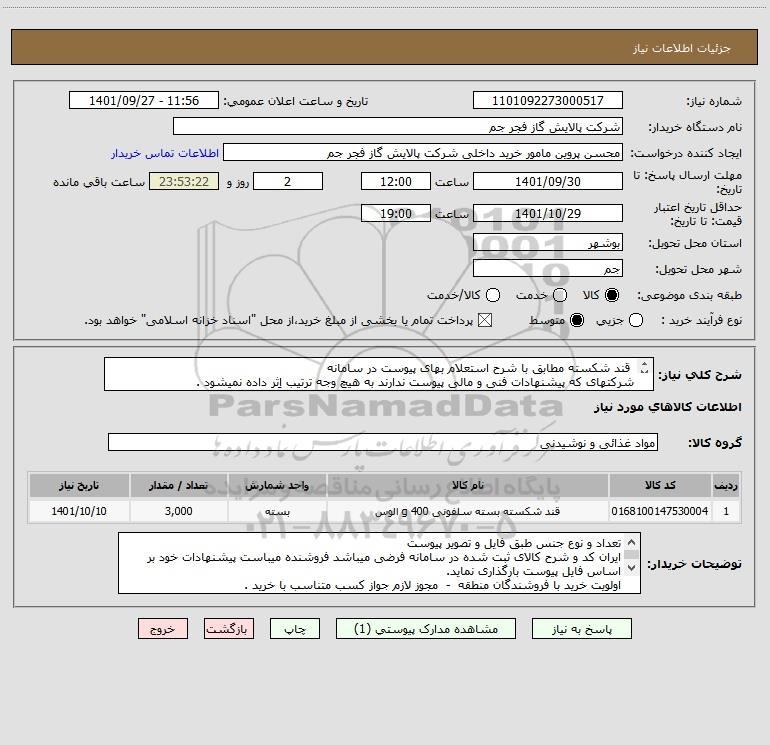Click the product name قند شکسته cell

pos(468,511)
